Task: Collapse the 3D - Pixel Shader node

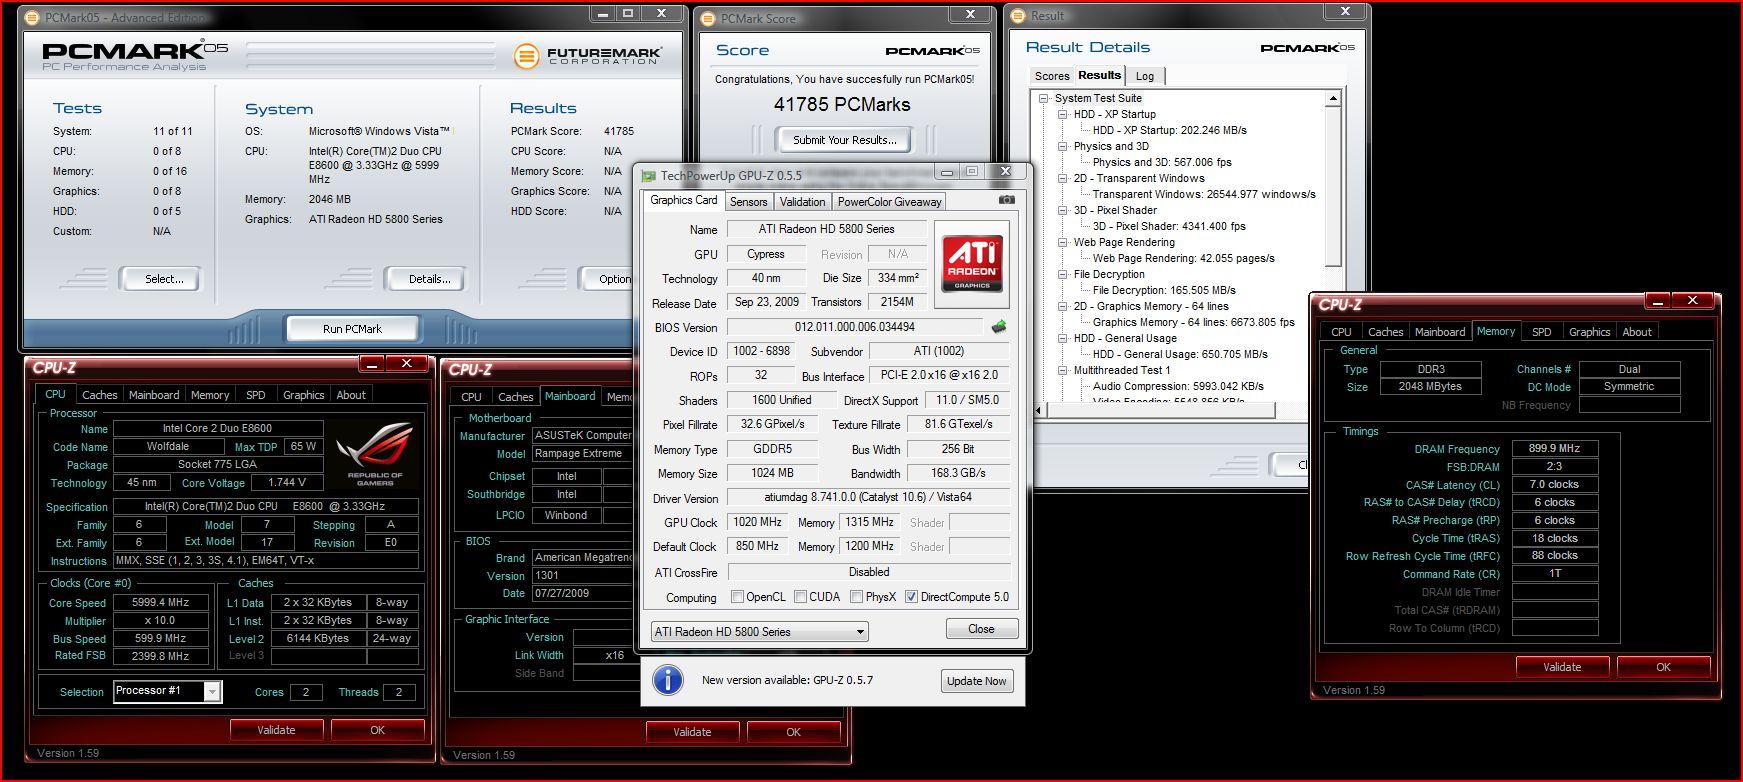Action: (1063, 210)
